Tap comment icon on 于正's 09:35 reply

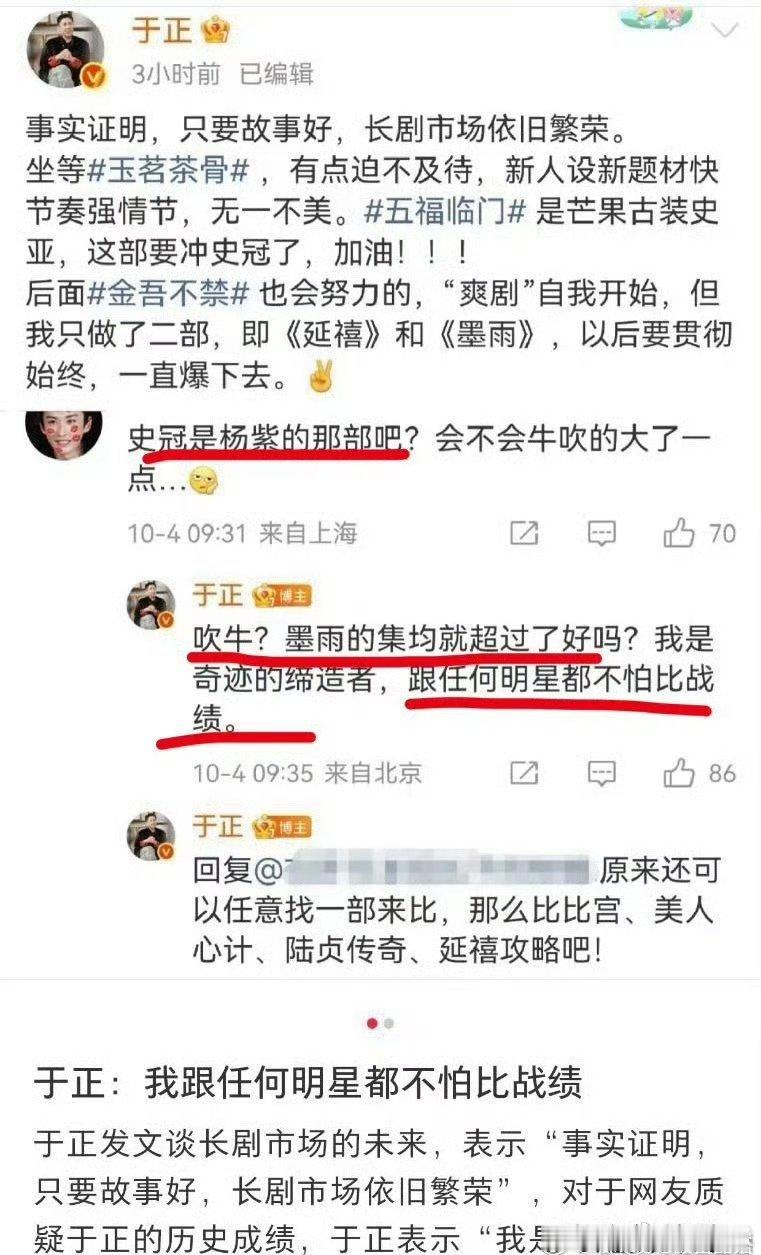(601, 772)
